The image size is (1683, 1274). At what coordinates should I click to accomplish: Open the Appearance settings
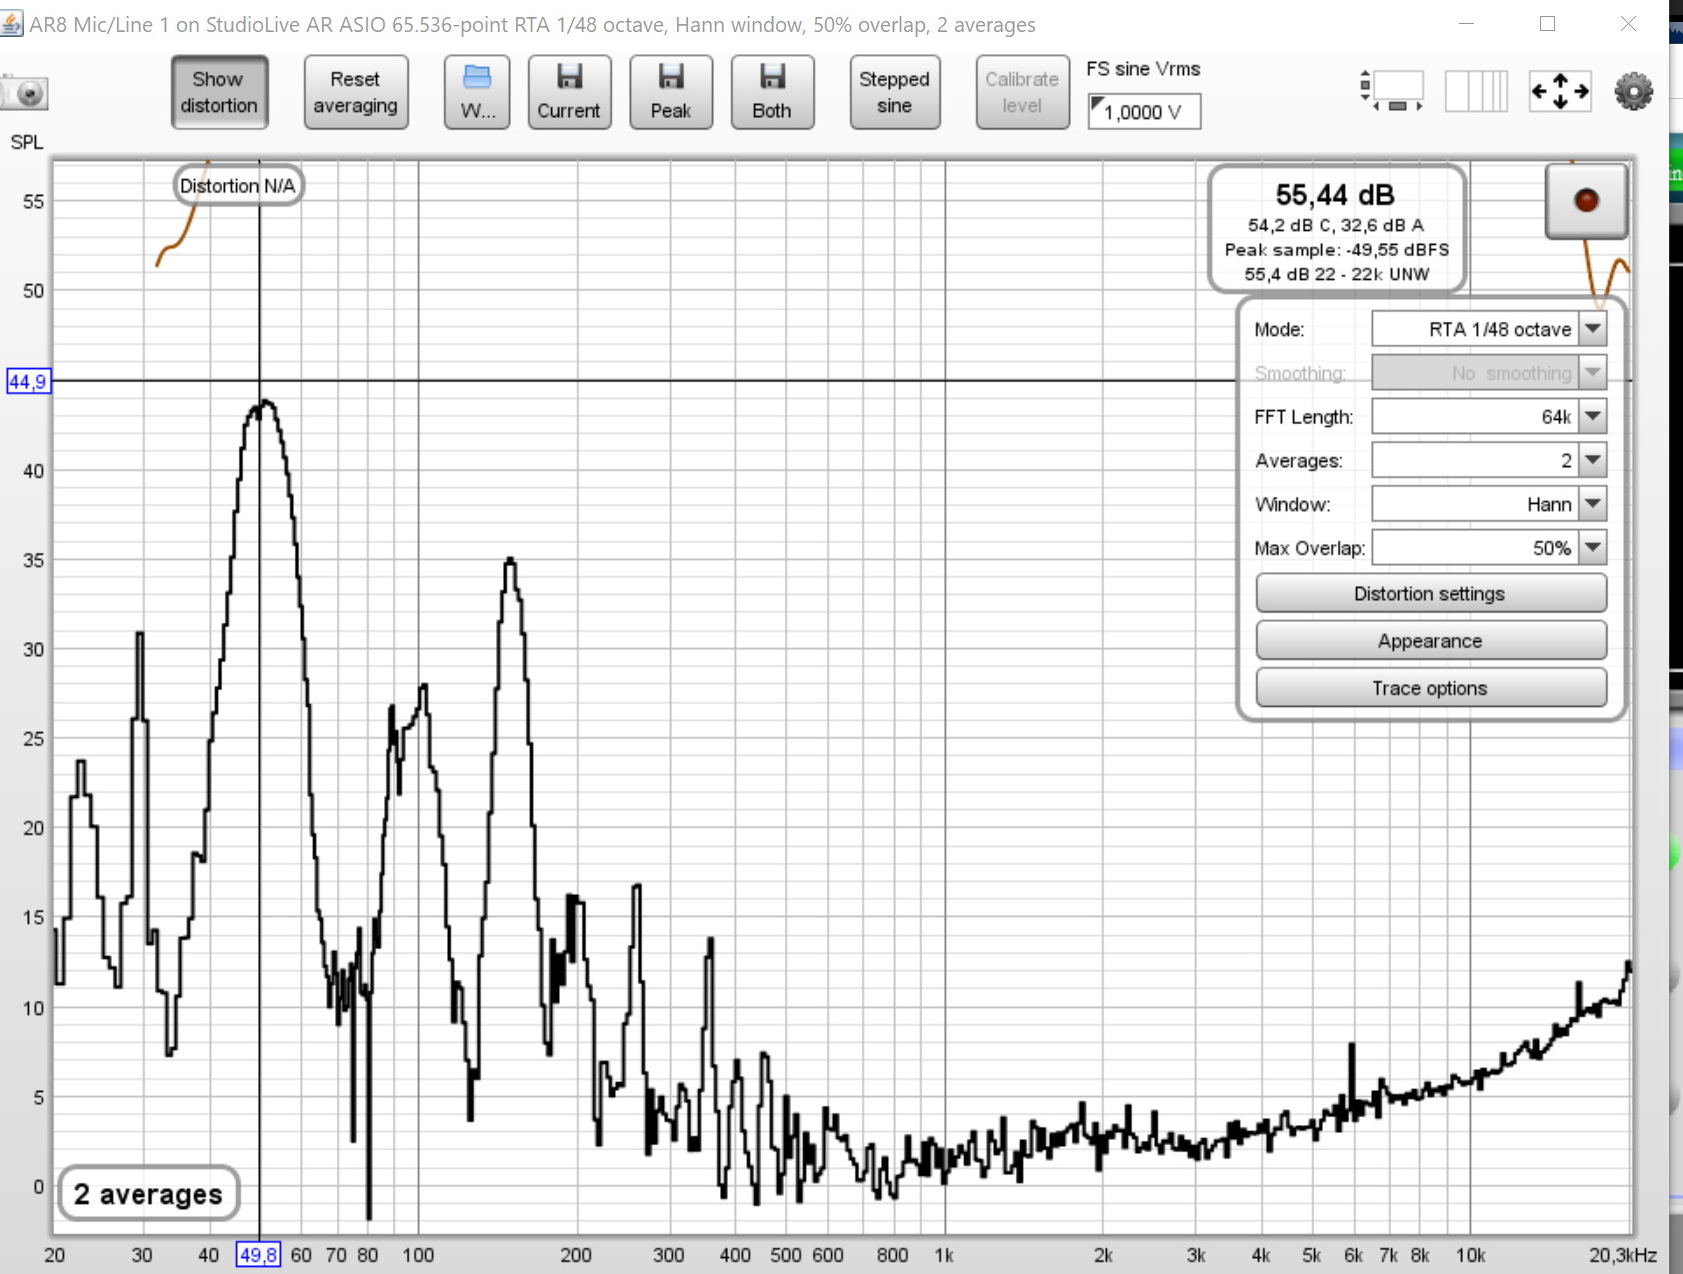click(x=1431, y=641)
